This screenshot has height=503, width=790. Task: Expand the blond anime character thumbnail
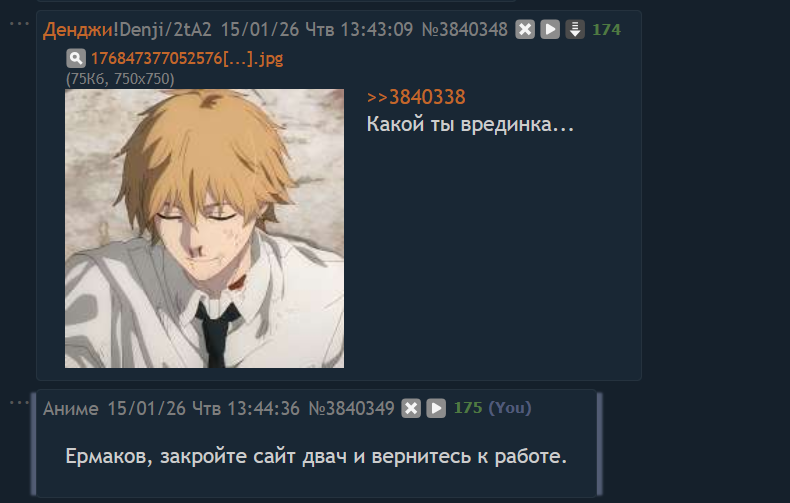205,228
